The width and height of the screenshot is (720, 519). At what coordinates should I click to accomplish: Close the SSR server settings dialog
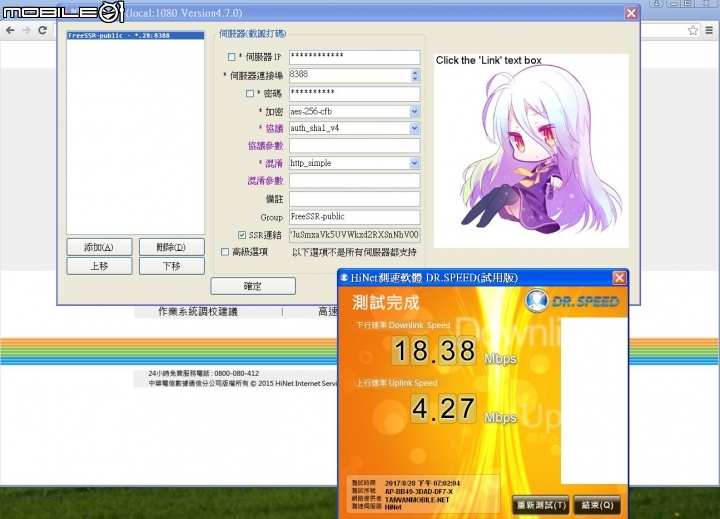point(631,13)
